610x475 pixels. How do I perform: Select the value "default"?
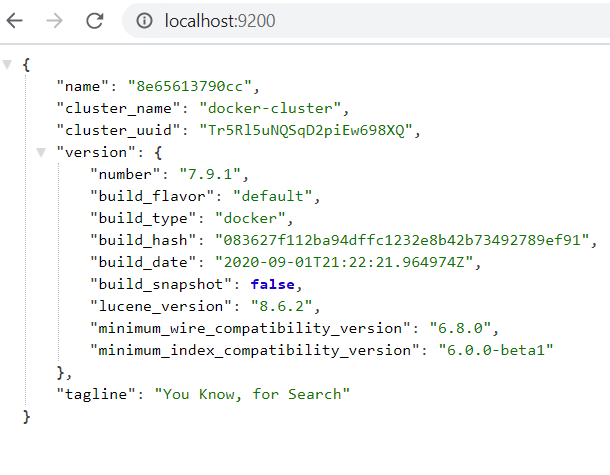(272, 196)
